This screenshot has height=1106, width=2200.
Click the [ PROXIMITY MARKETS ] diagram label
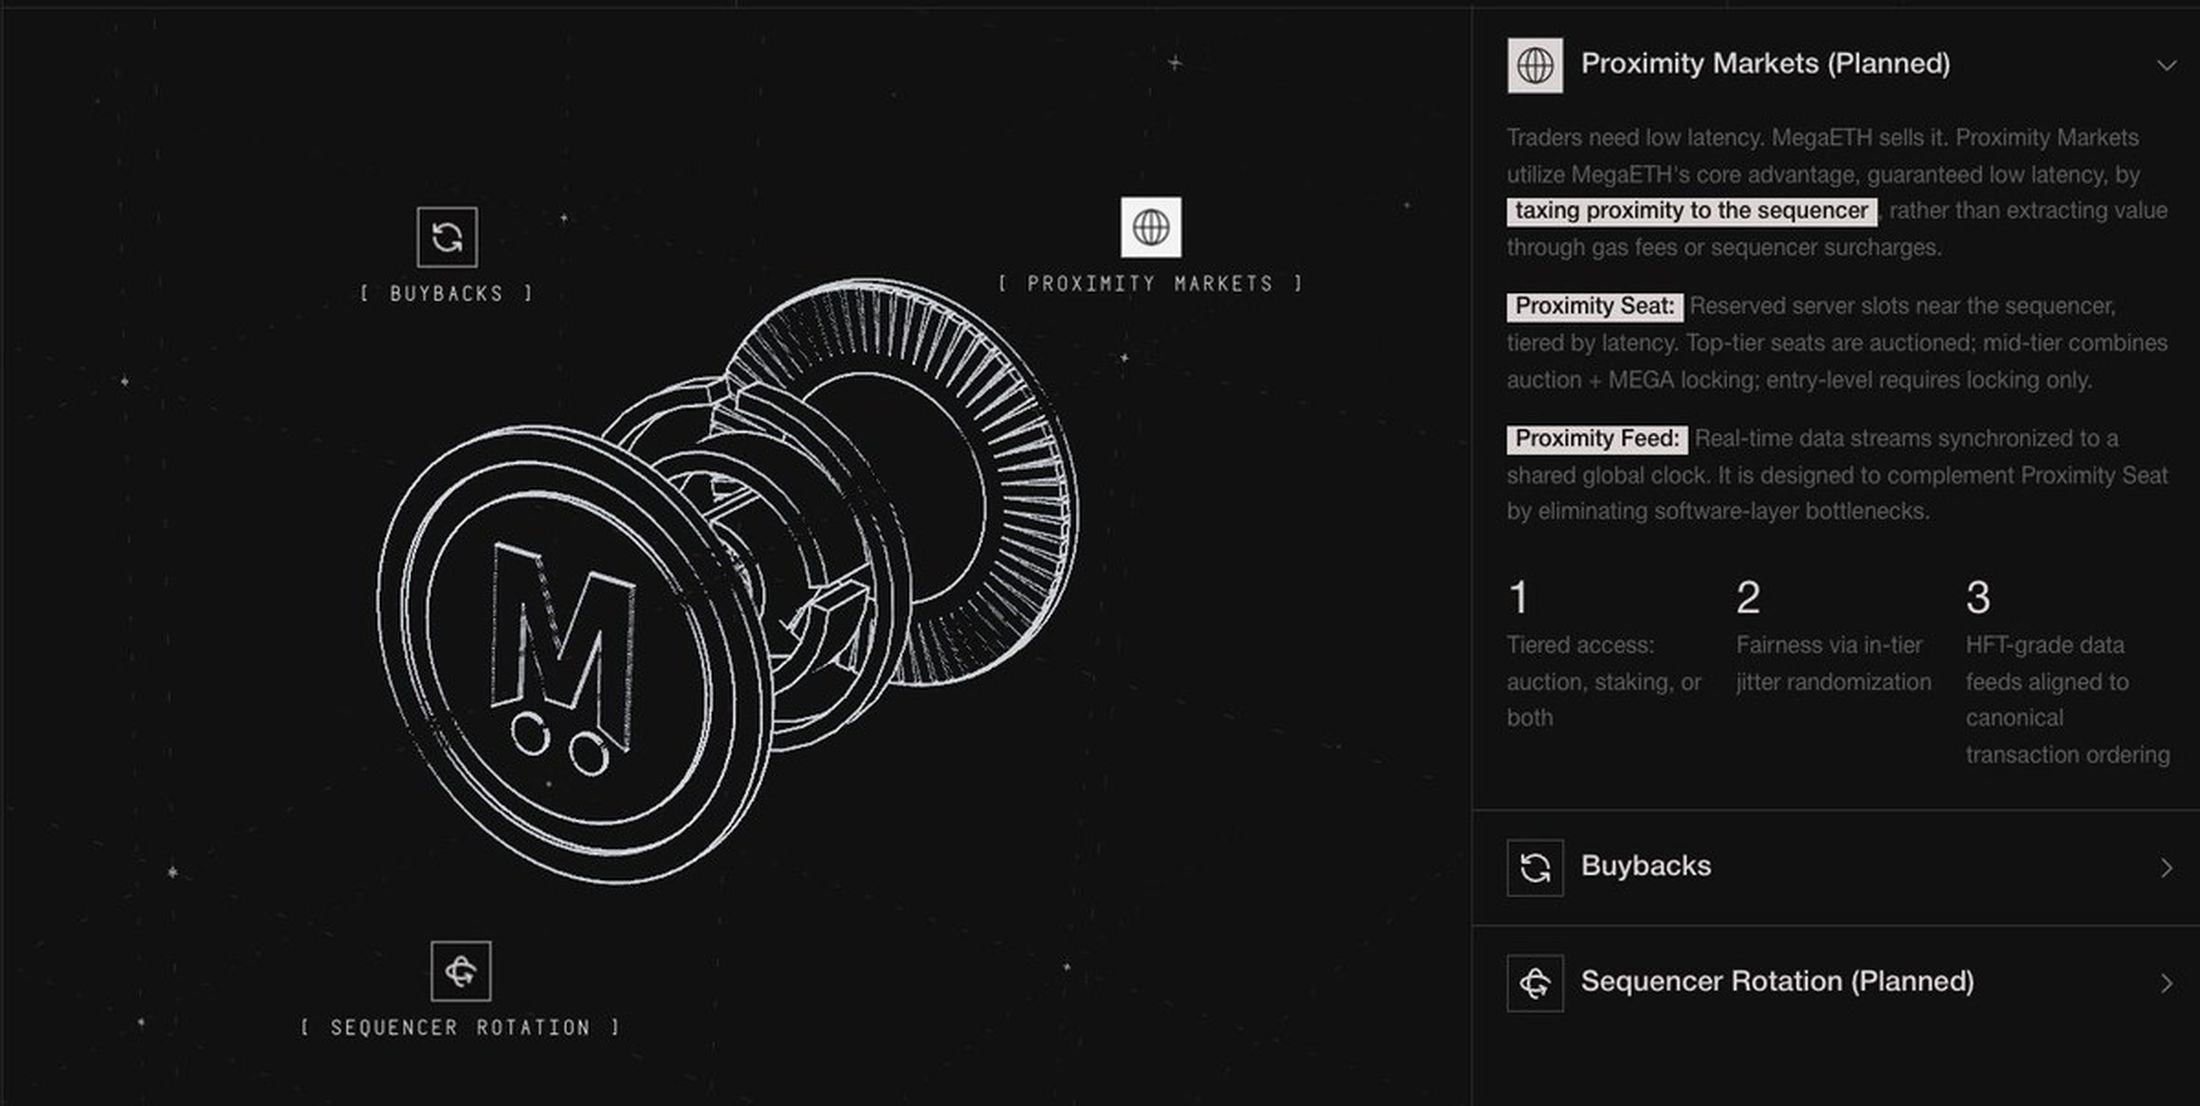(x=1151, y=284)
